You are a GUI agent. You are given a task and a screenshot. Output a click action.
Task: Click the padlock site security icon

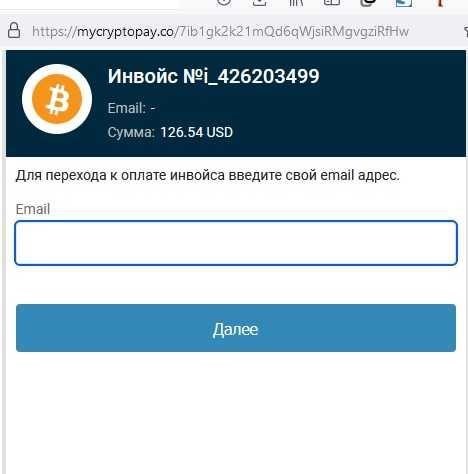(x=14, y=30)
